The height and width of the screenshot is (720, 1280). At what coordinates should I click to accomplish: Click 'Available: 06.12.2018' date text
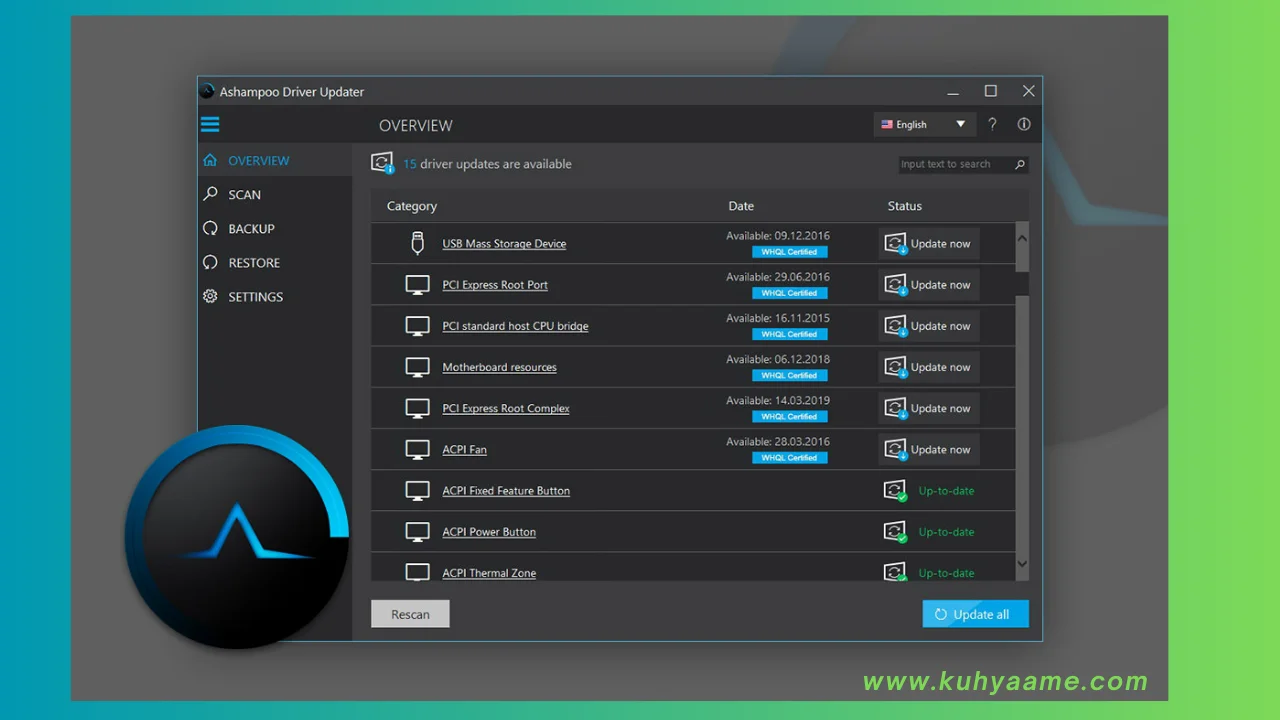pyautogui.click(x=778, y=359)
